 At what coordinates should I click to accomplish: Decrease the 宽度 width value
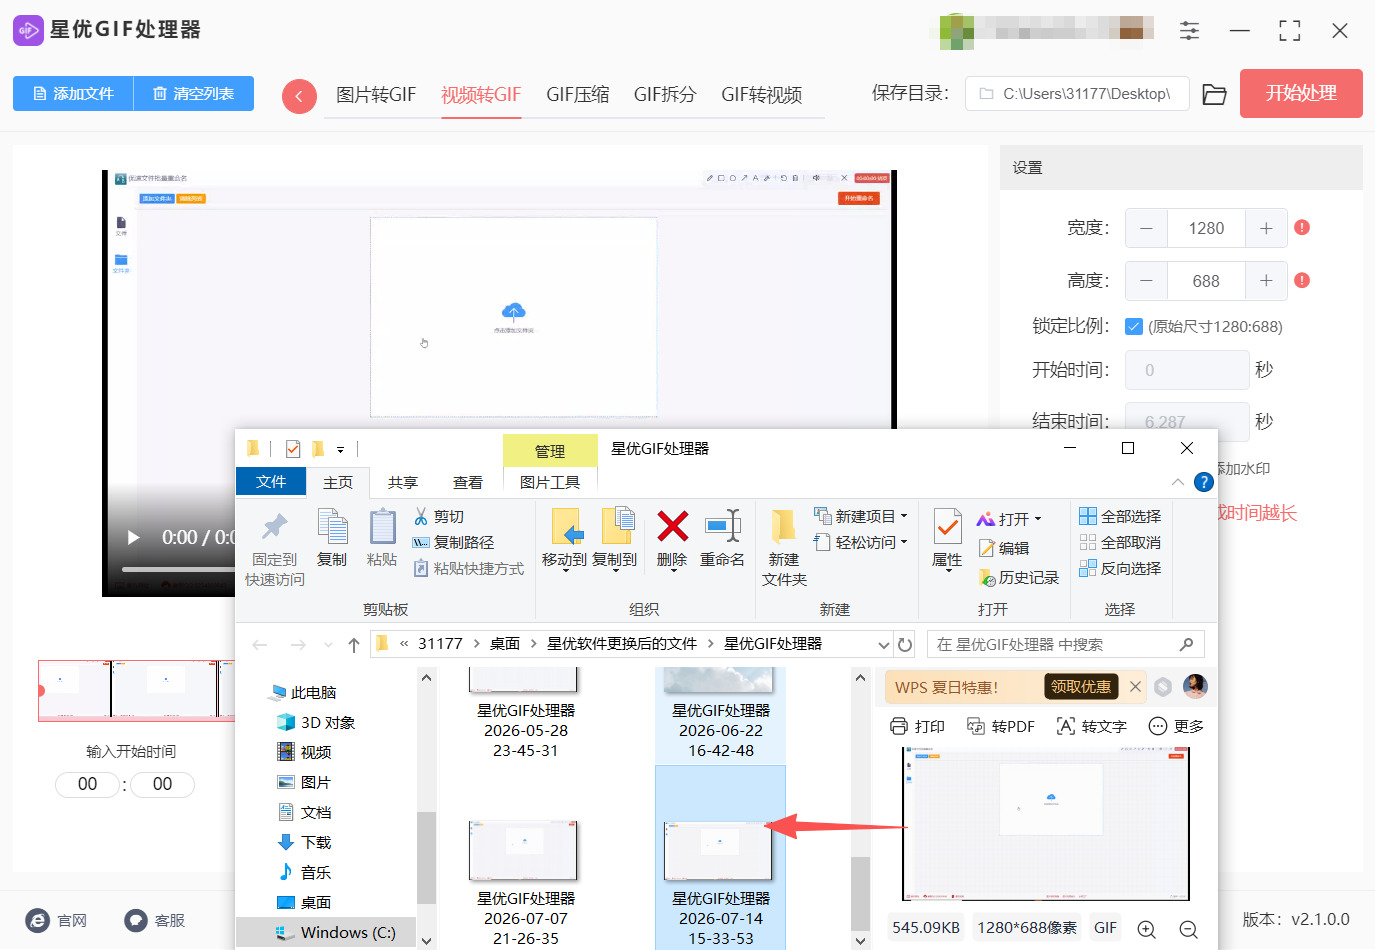(x=1146, y=228)
